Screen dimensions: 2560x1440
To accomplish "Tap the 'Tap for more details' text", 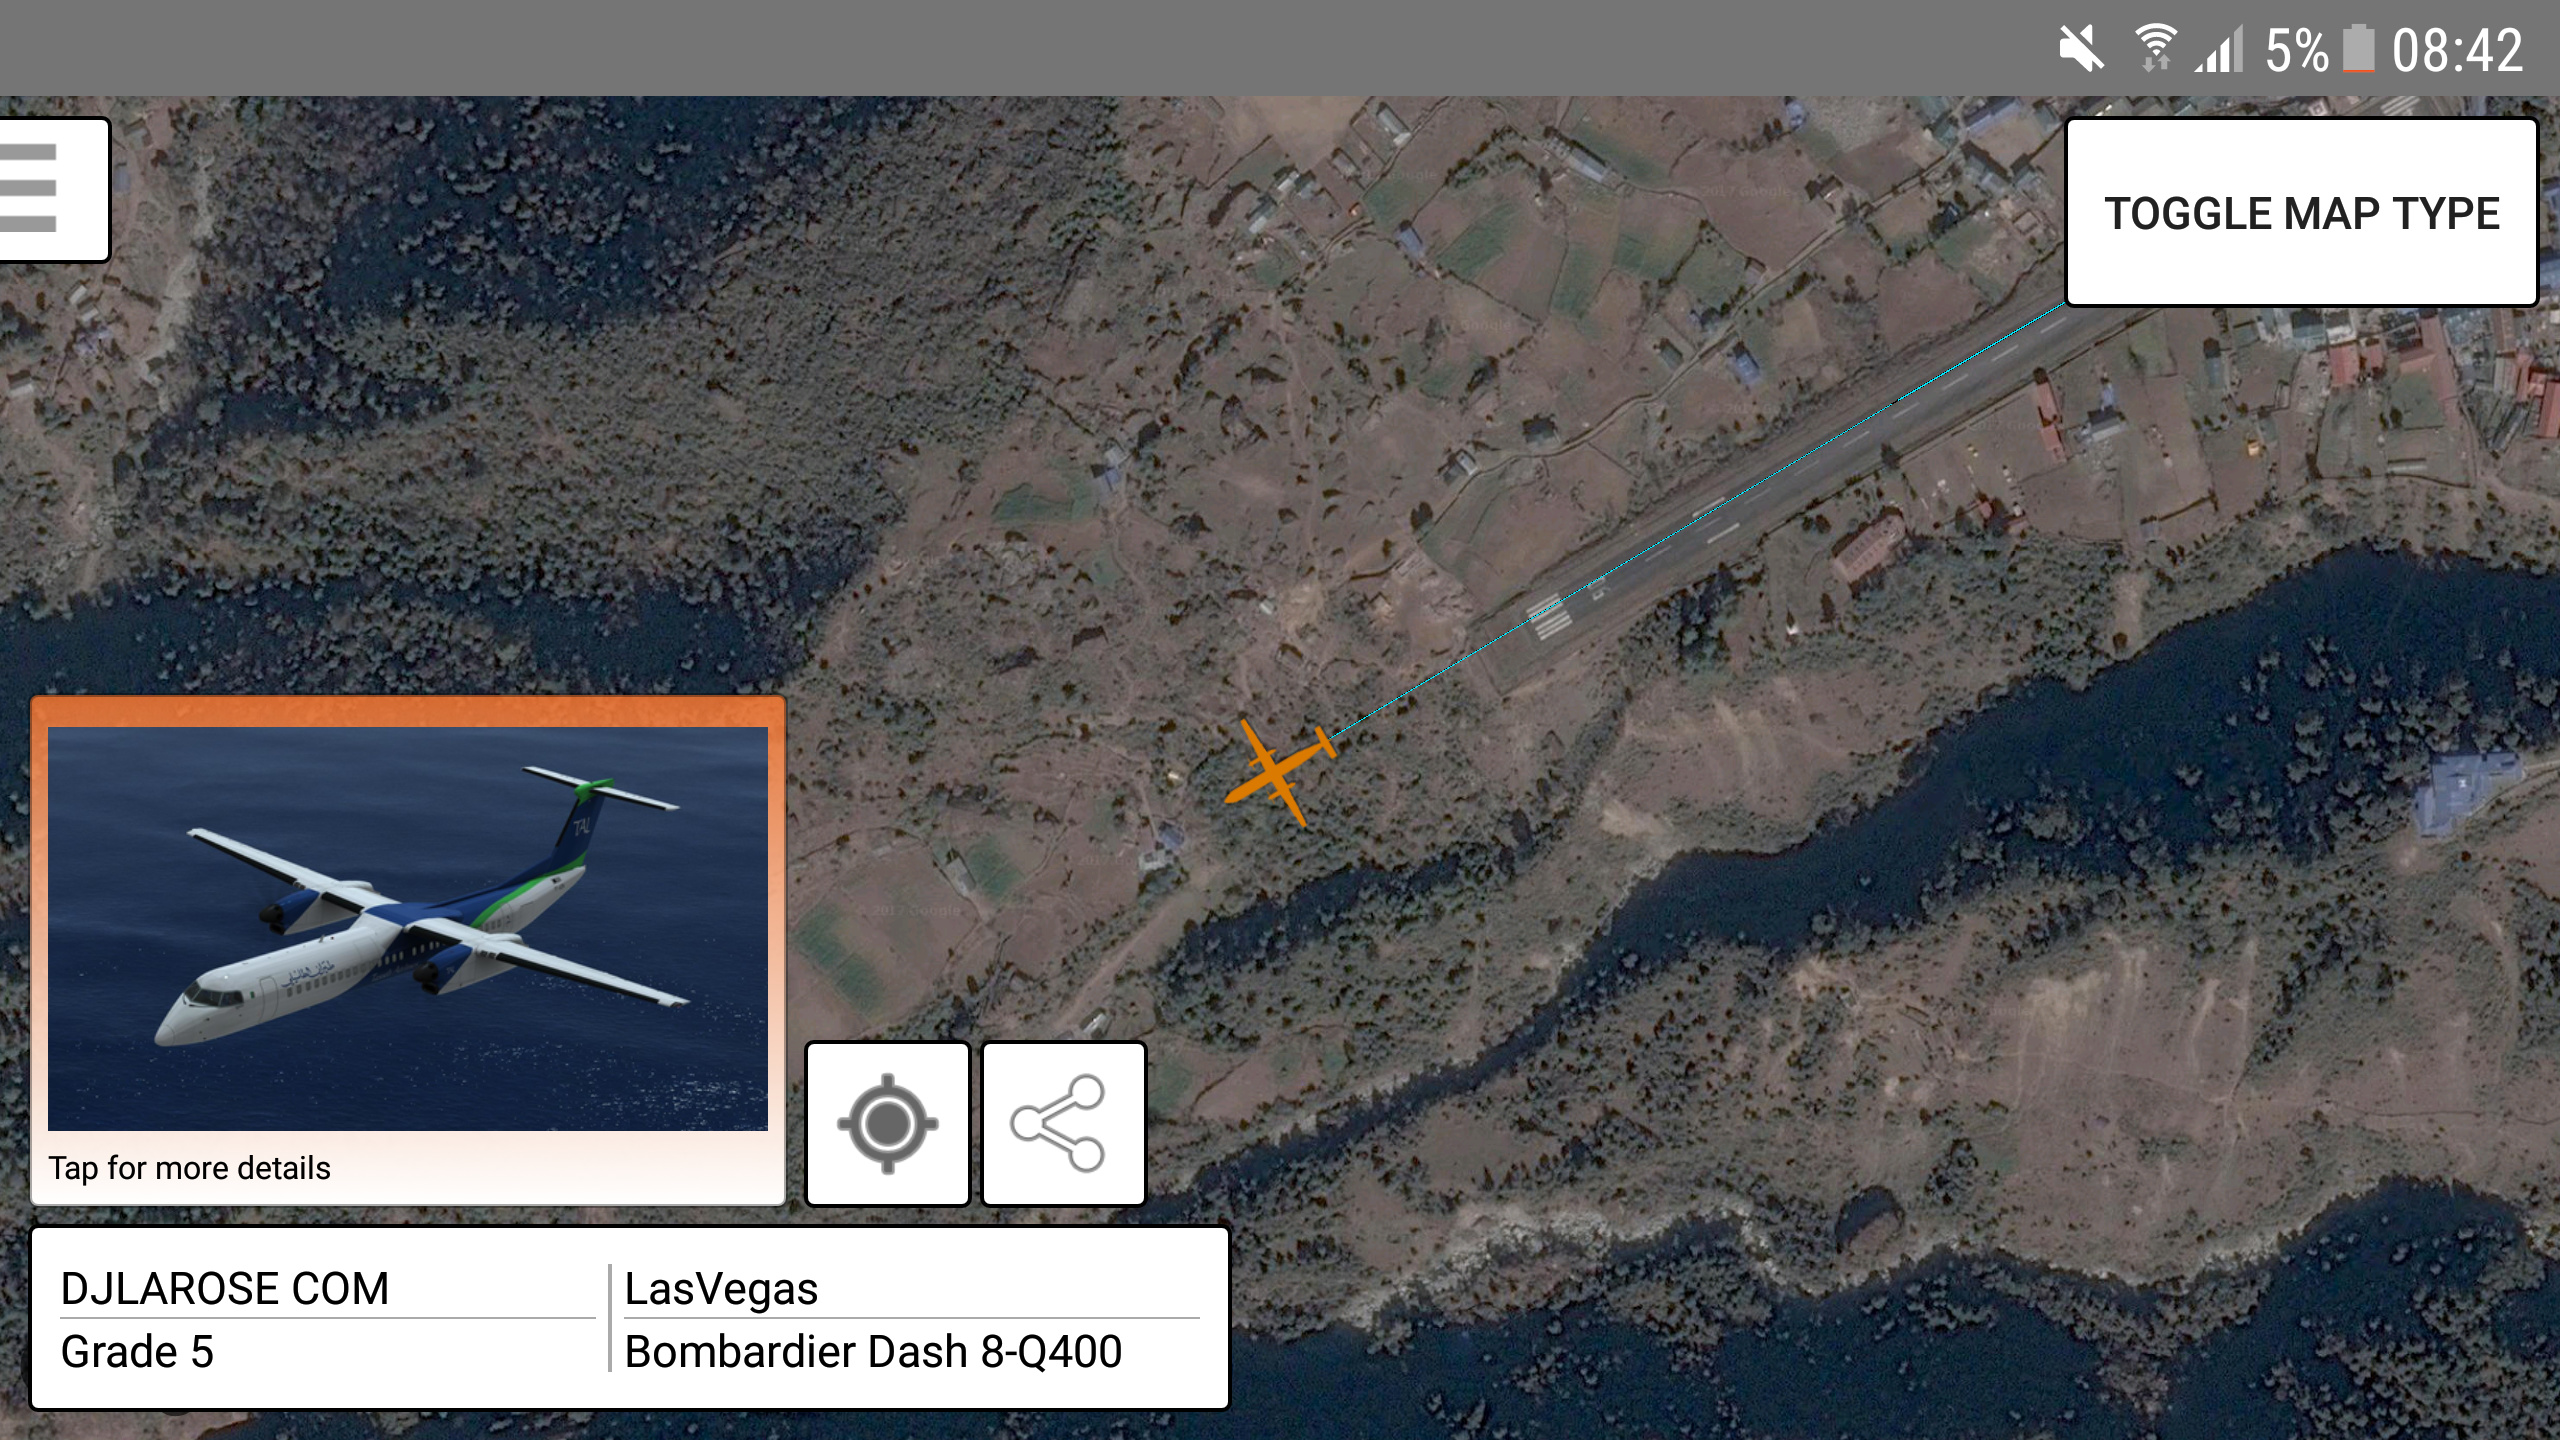I will 190,1168.
